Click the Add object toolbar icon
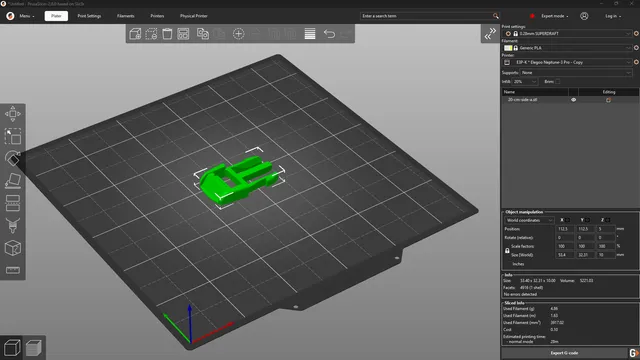This screenshot has height=360, width=640. [x=135, y=33]
